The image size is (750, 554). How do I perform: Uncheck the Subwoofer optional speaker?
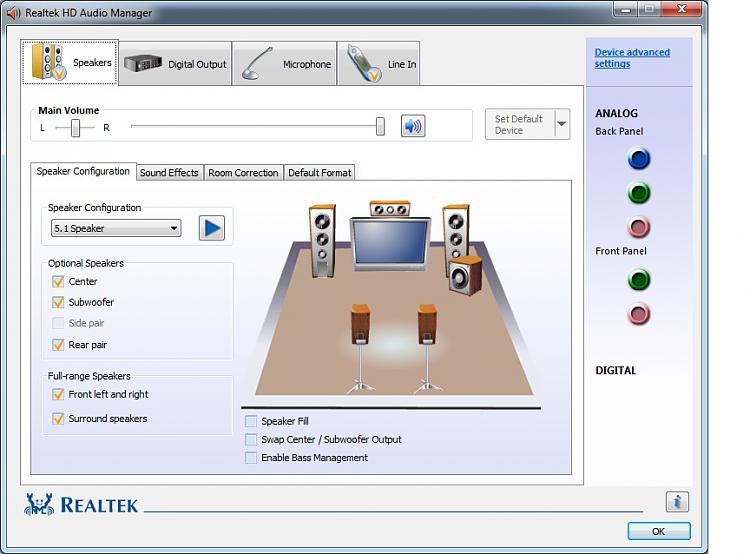[x=58, y=302]
